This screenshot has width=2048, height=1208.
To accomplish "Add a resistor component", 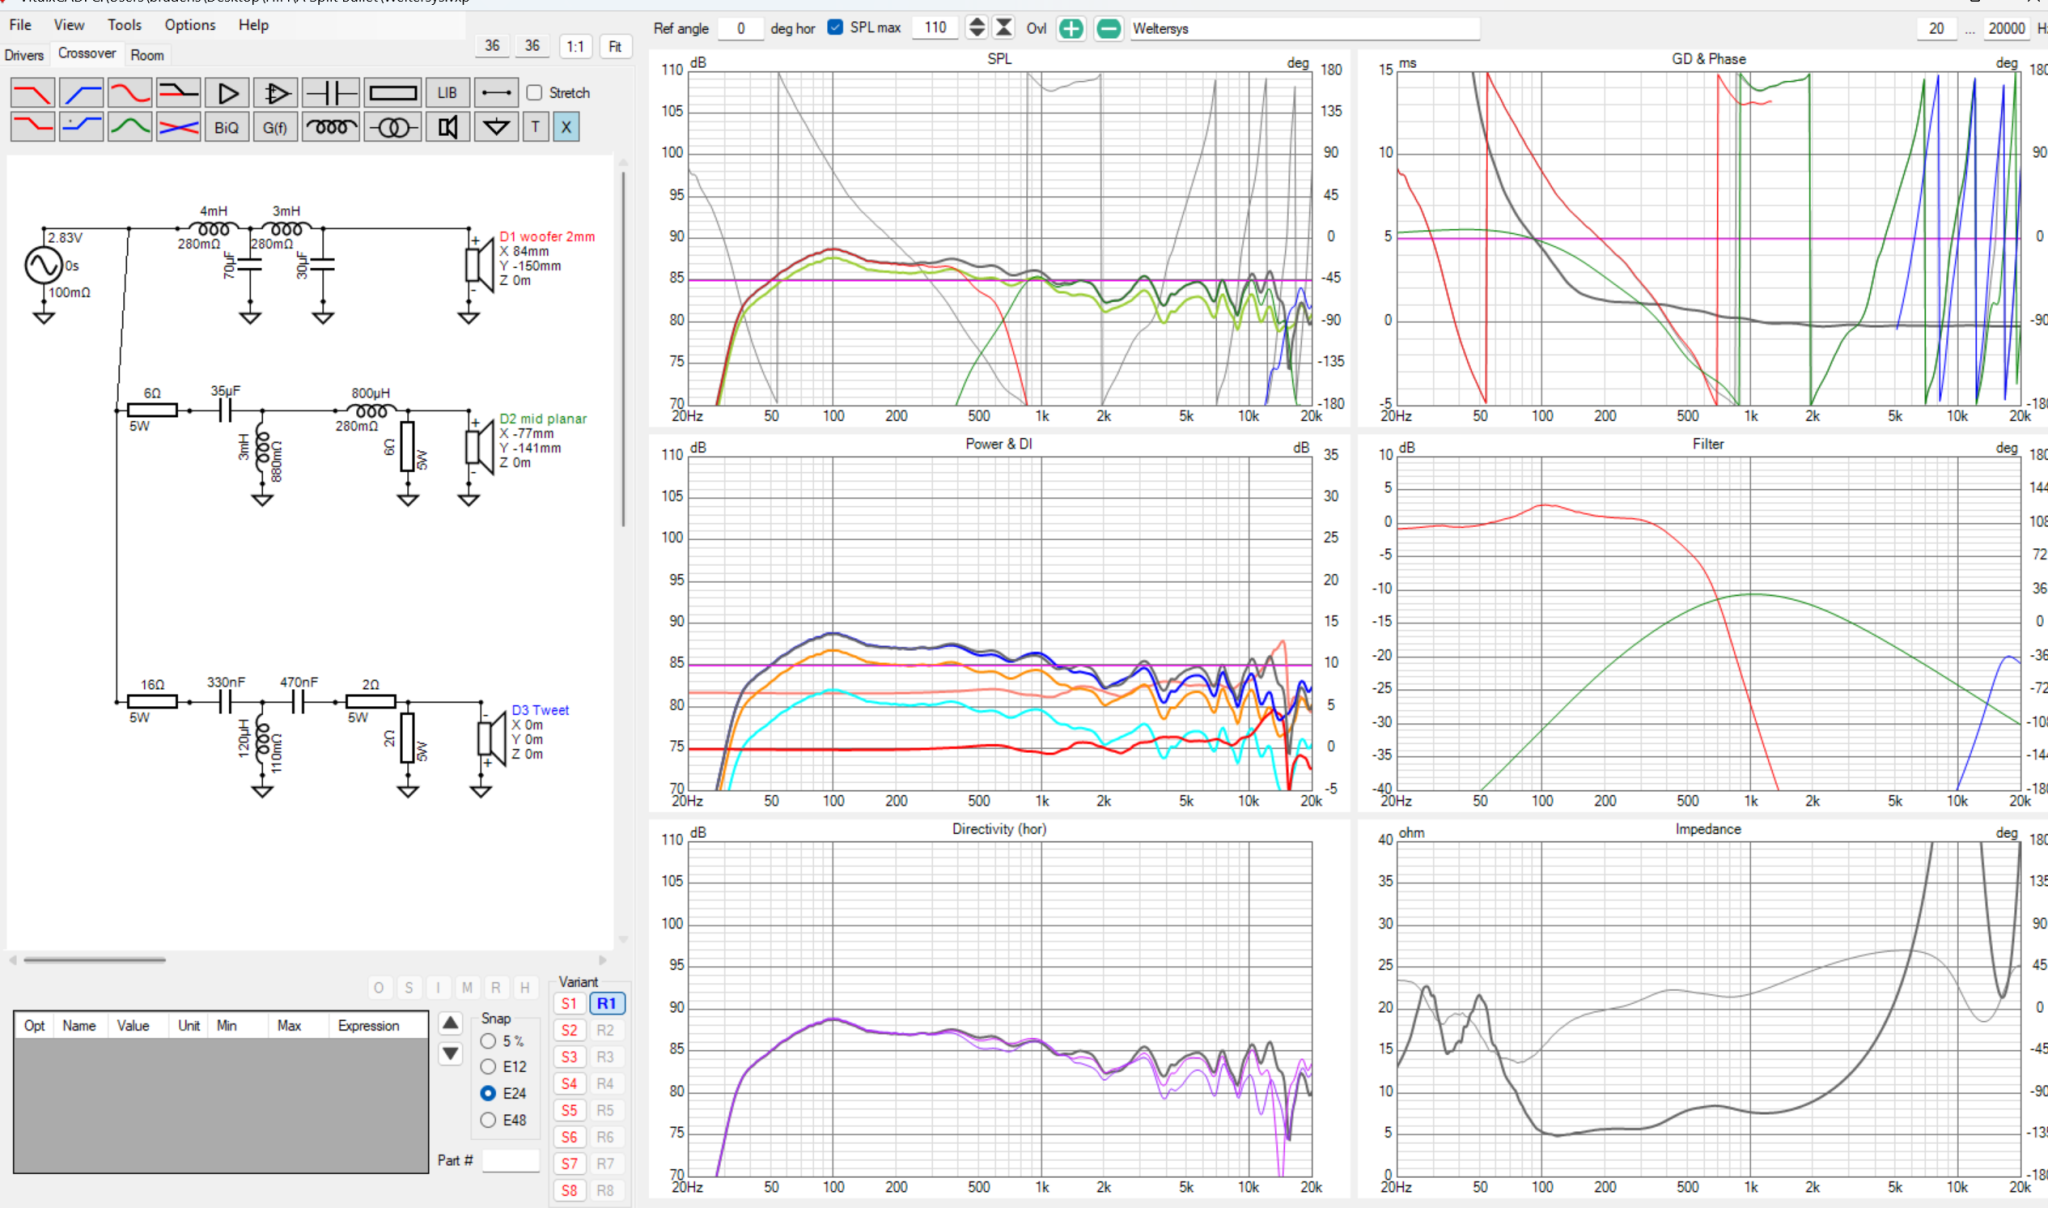I will coord(392,93).
